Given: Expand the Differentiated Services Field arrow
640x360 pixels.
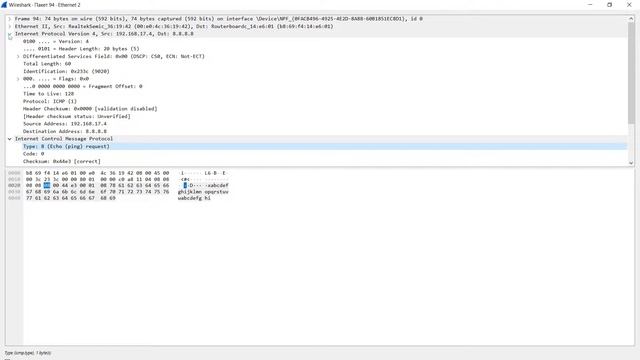Looking at the screenshot, I should (x=18, y=56).
